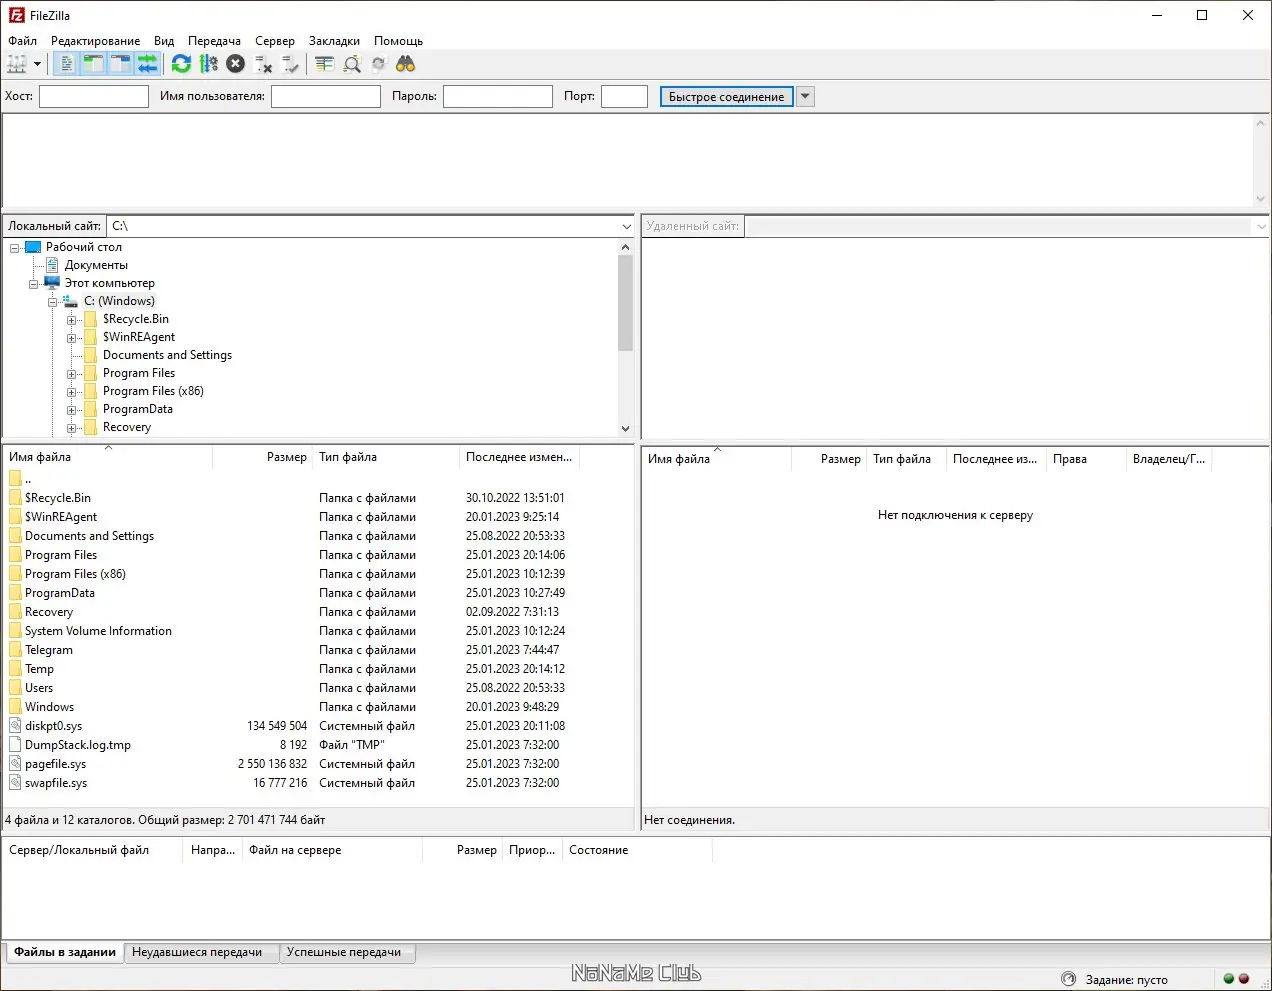Open the Передача menu
Viewport: 1272px width, 991px height.
[x=214, y=41]
